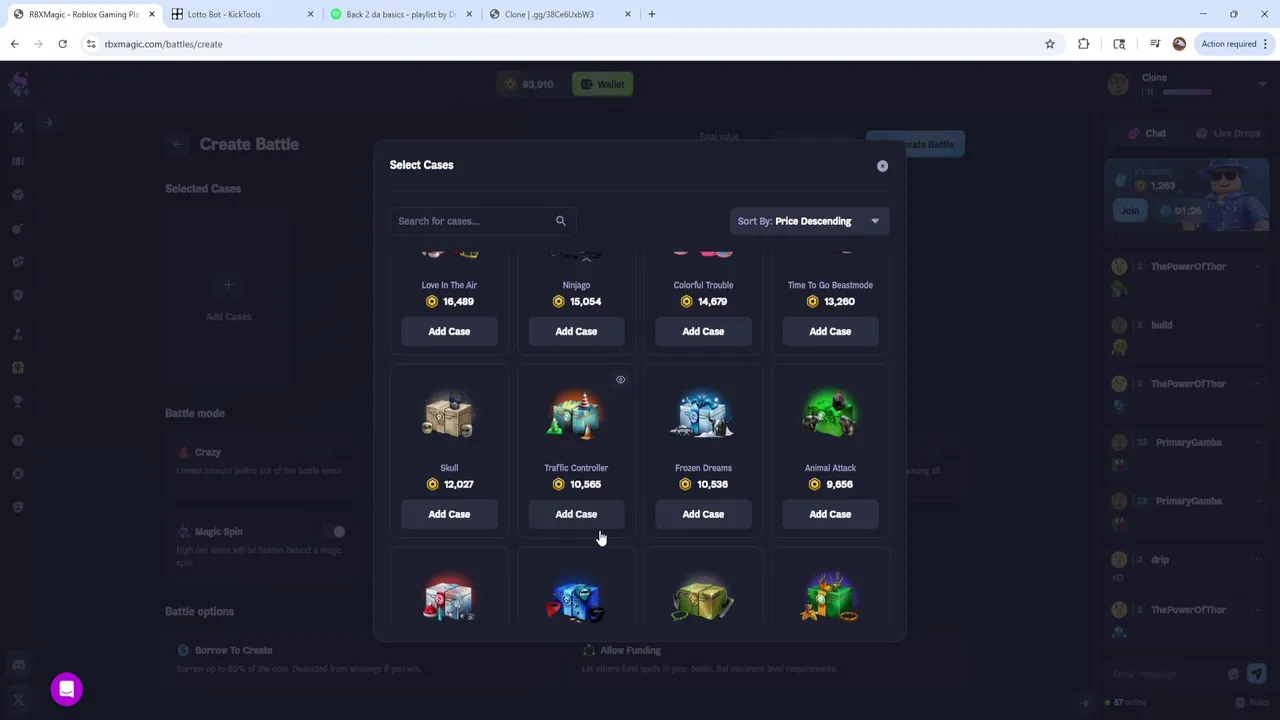Select the Skull case image

449,415
